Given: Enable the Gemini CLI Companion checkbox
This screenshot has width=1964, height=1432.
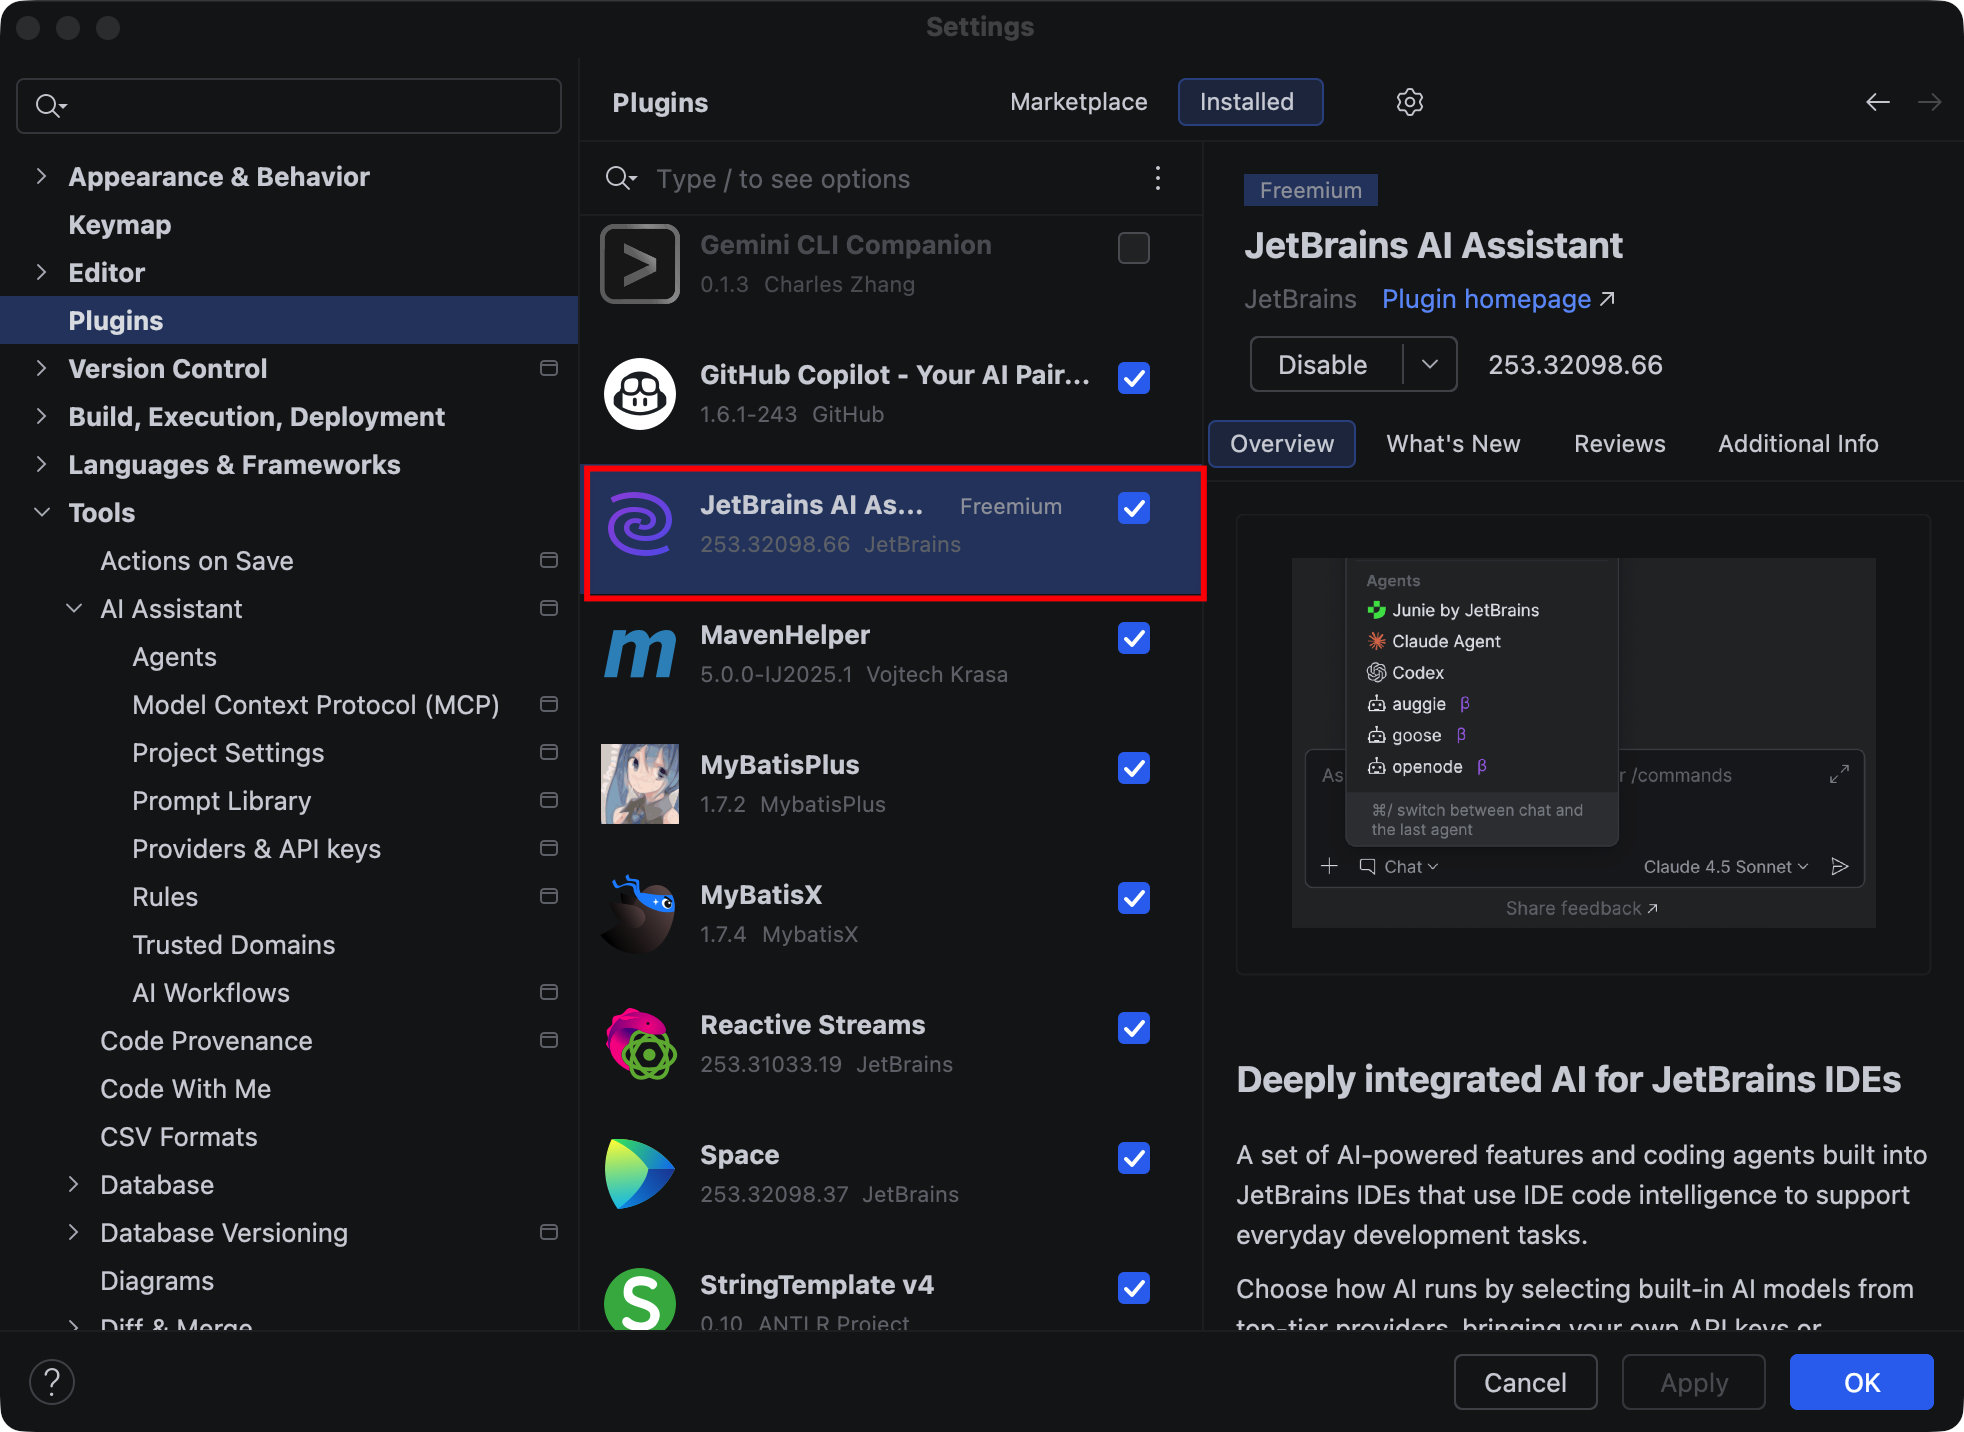Looking at the screenshot, I should pos(1133,248).
